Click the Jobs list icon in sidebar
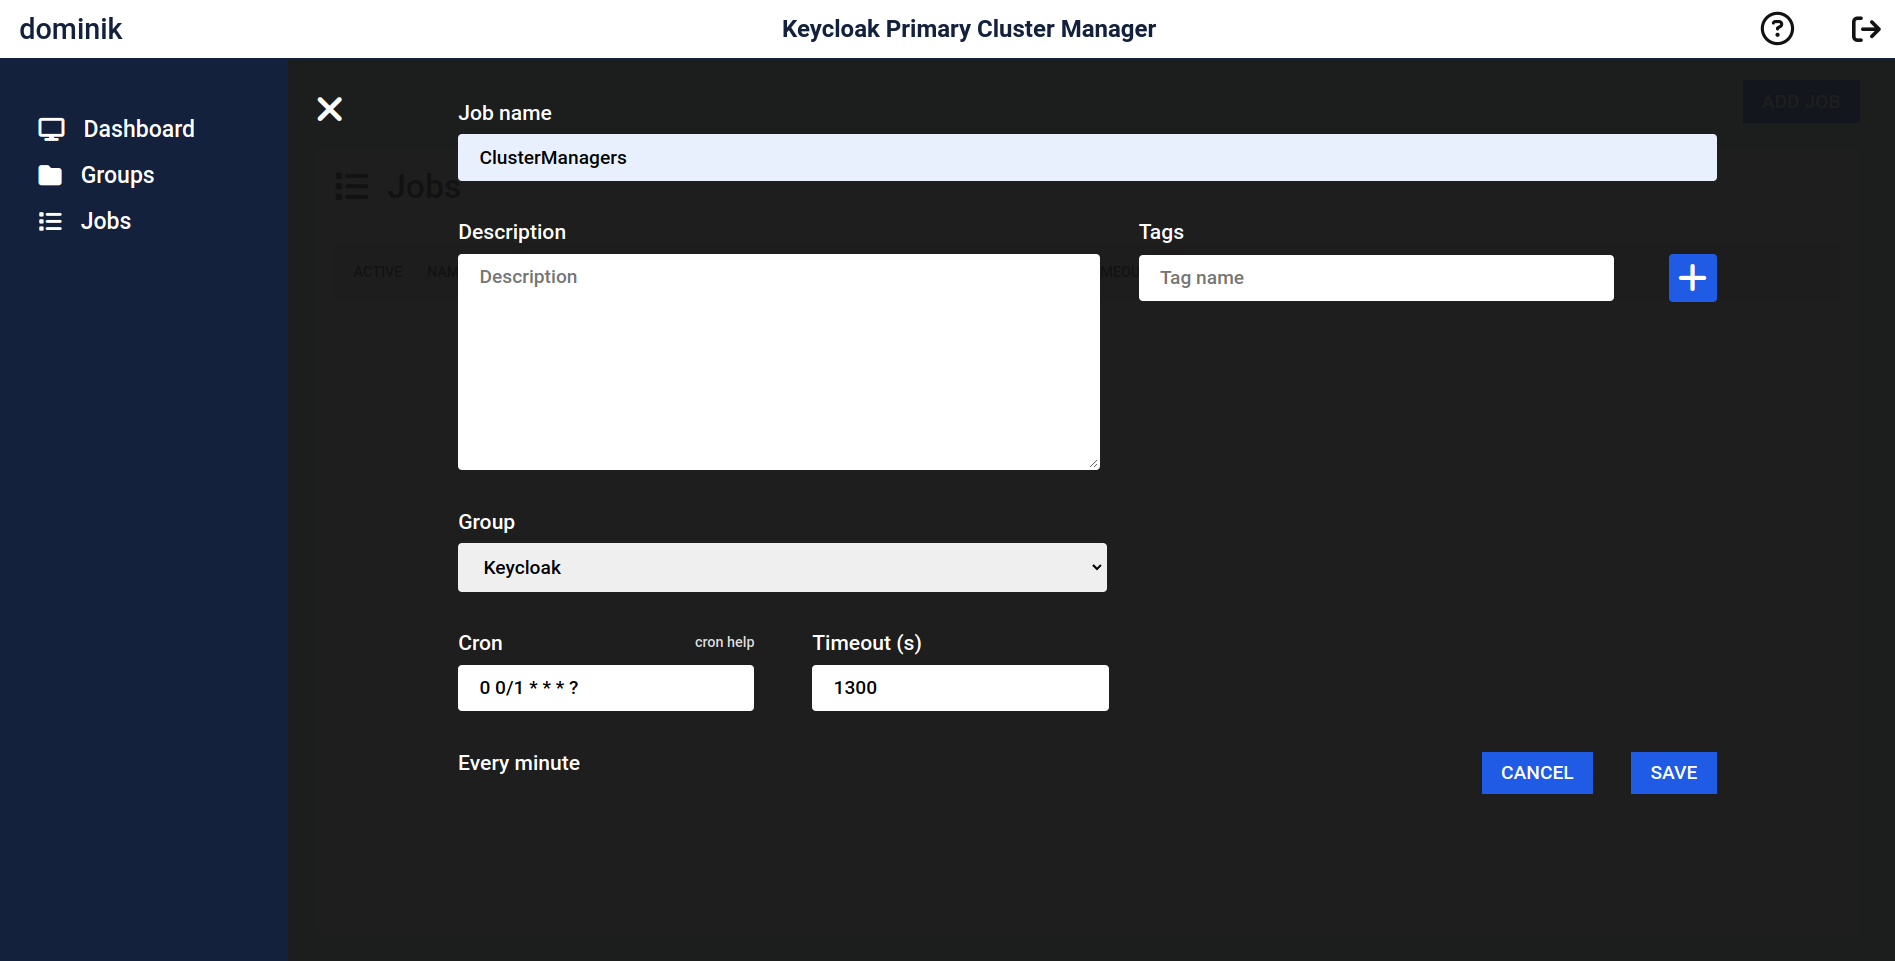Image resolution: width=1895 pixels, height=961 pixels. click(x=50, y=222)
